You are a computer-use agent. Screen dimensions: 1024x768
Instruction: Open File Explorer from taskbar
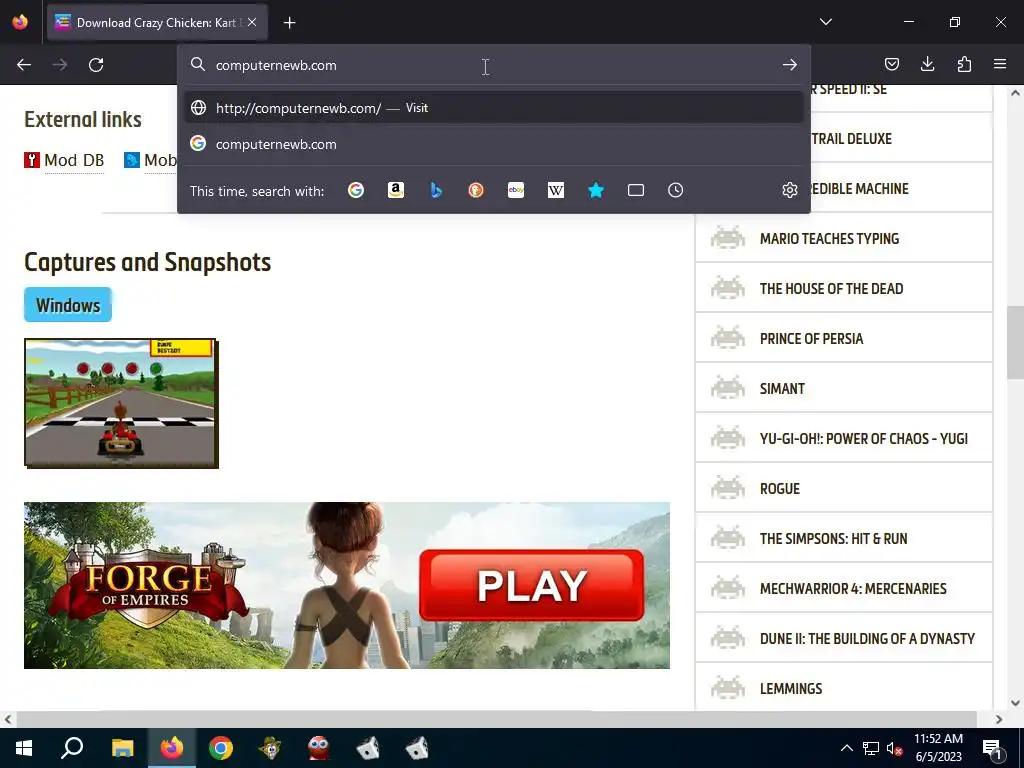[122, 748]
